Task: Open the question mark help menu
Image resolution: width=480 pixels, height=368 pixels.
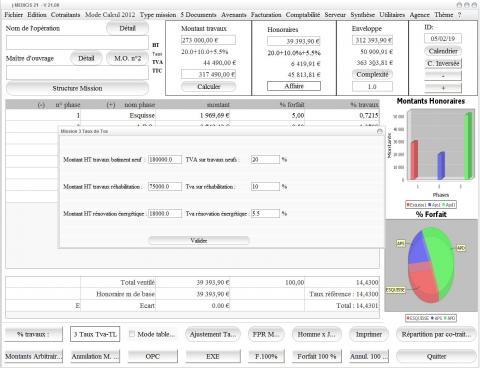Action: (459, 15)
